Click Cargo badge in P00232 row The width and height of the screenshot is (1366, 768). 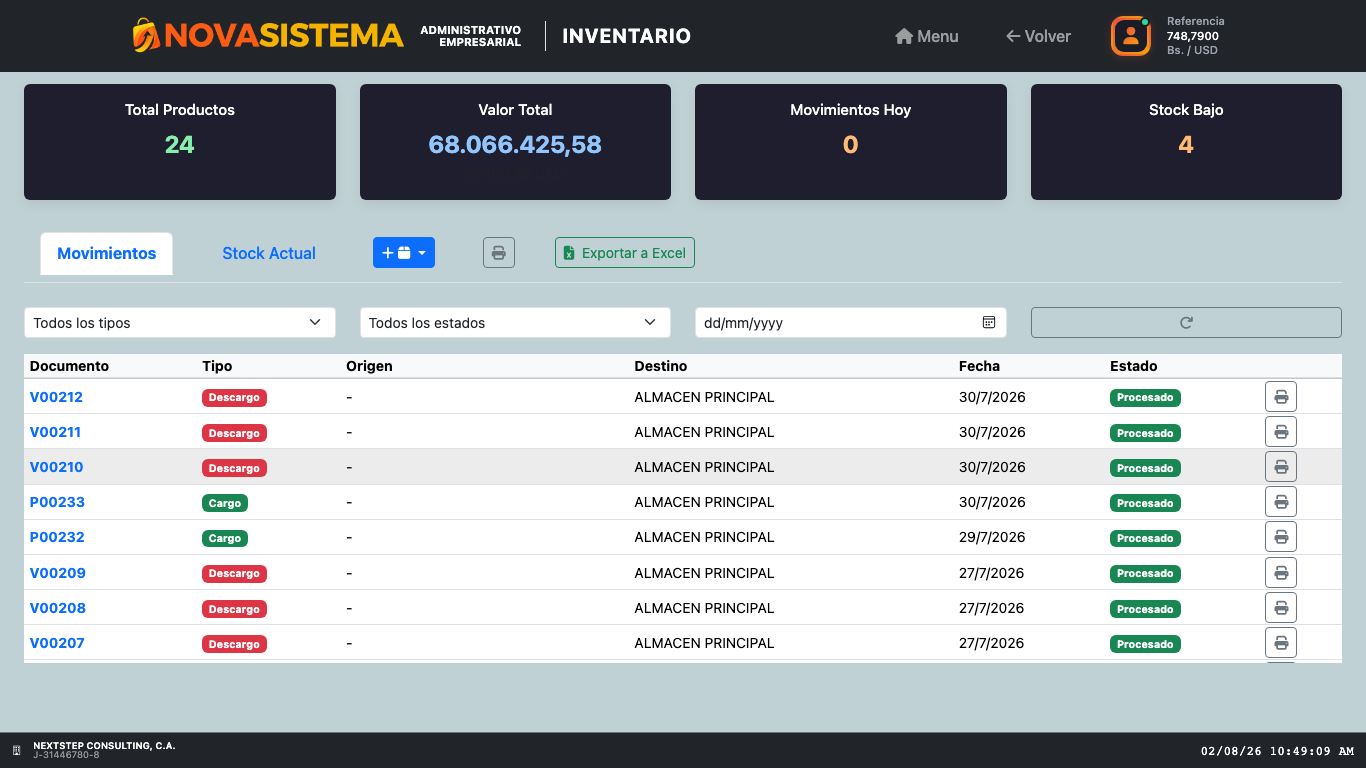[225, 538]
